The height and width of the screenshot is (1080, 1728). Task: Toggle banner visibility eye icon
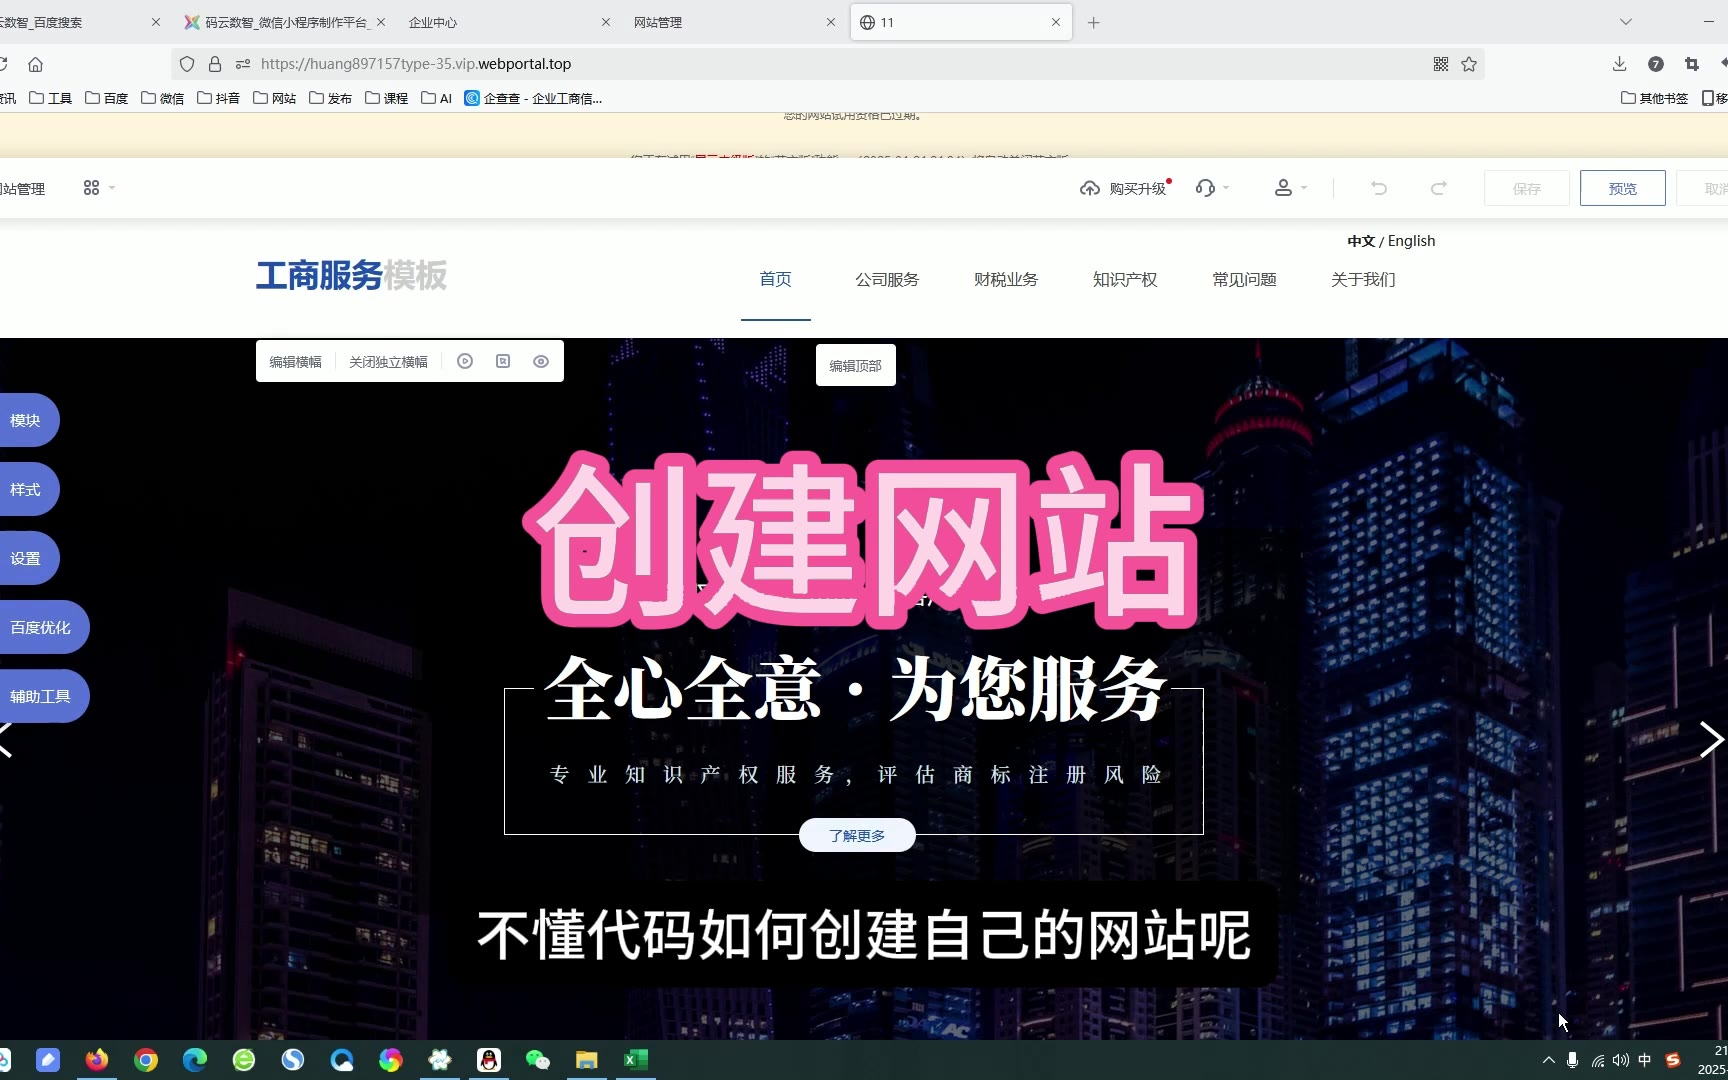(x=541, y=362)
